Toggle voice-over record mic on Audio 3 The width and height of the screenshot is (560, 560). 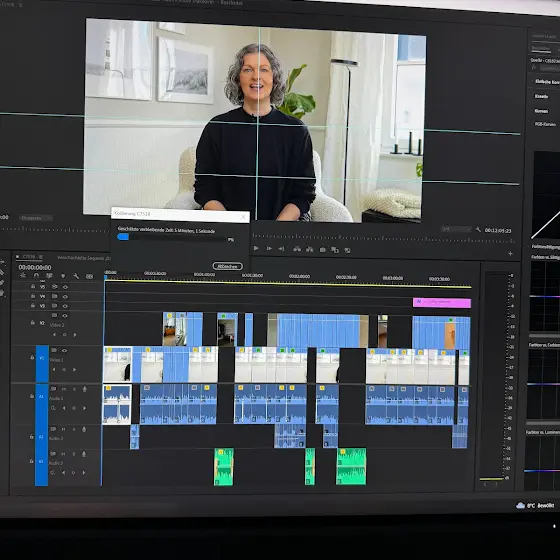point(84,454)
